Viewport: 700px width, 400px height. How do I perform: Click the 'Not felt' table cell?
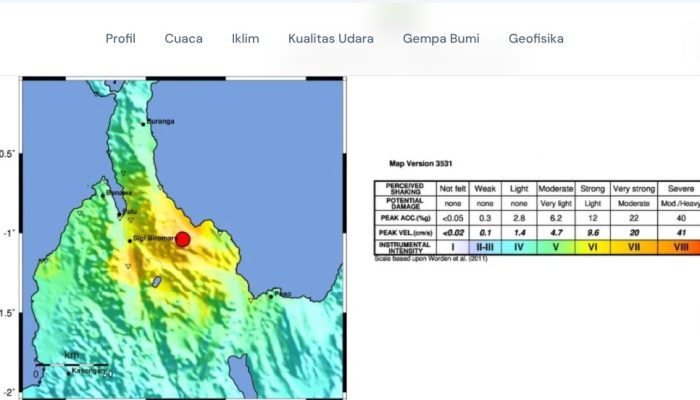[453, 189]
